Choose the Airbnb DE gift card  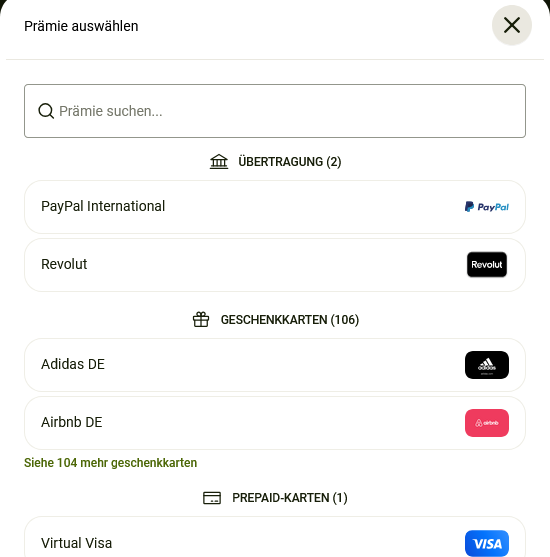pos(275,423)
